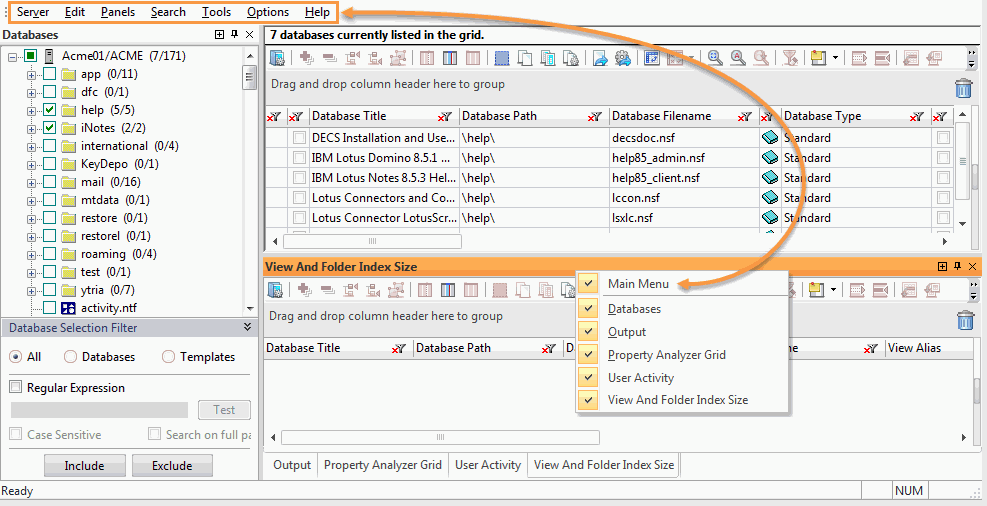Image resolution: width=987 pixels, height=506 pixels.
Task: Uncheck the help folder checkbox
Action: (x=49, y=110)
